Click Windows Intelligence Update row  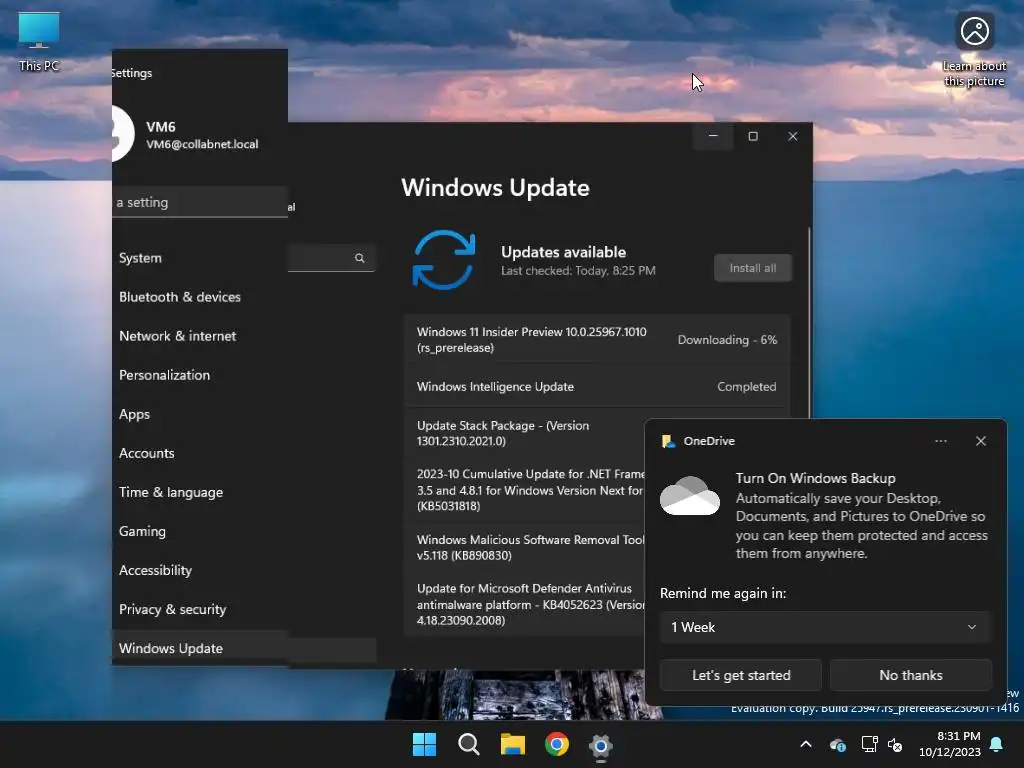pyautogui.click(x=596, y=387)
